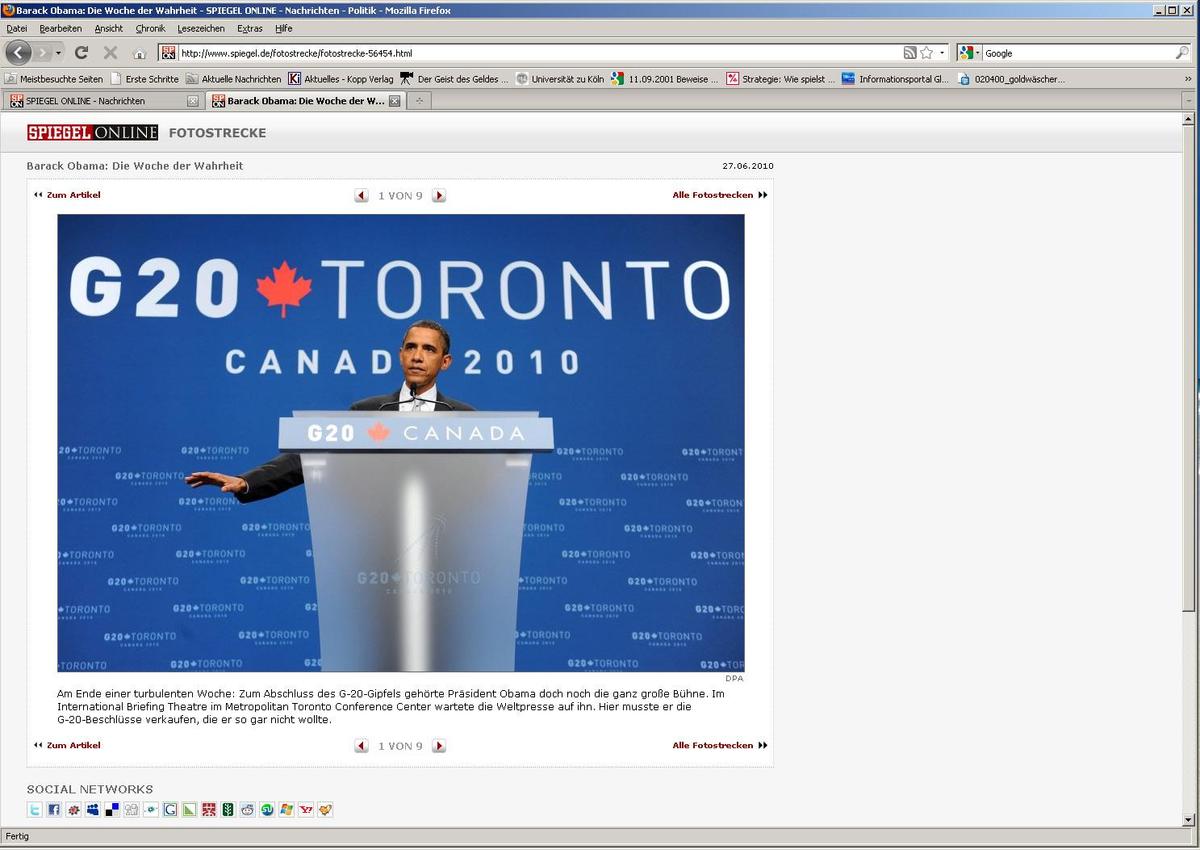Open the top 'Alle Fotostrecken' link
Screen dimensions: 1200x850
[713, 195]
